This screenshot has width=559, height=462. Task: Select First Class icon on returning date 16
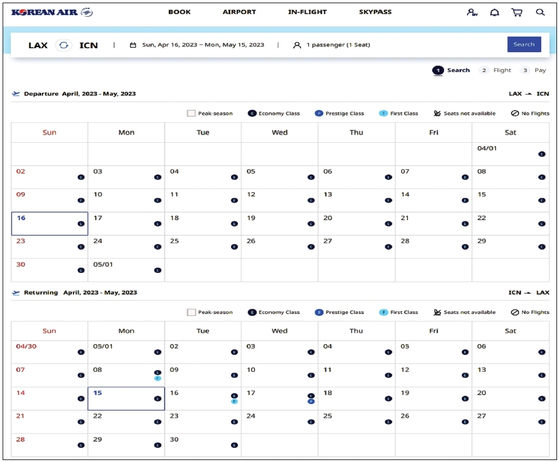tap(234, 401)
